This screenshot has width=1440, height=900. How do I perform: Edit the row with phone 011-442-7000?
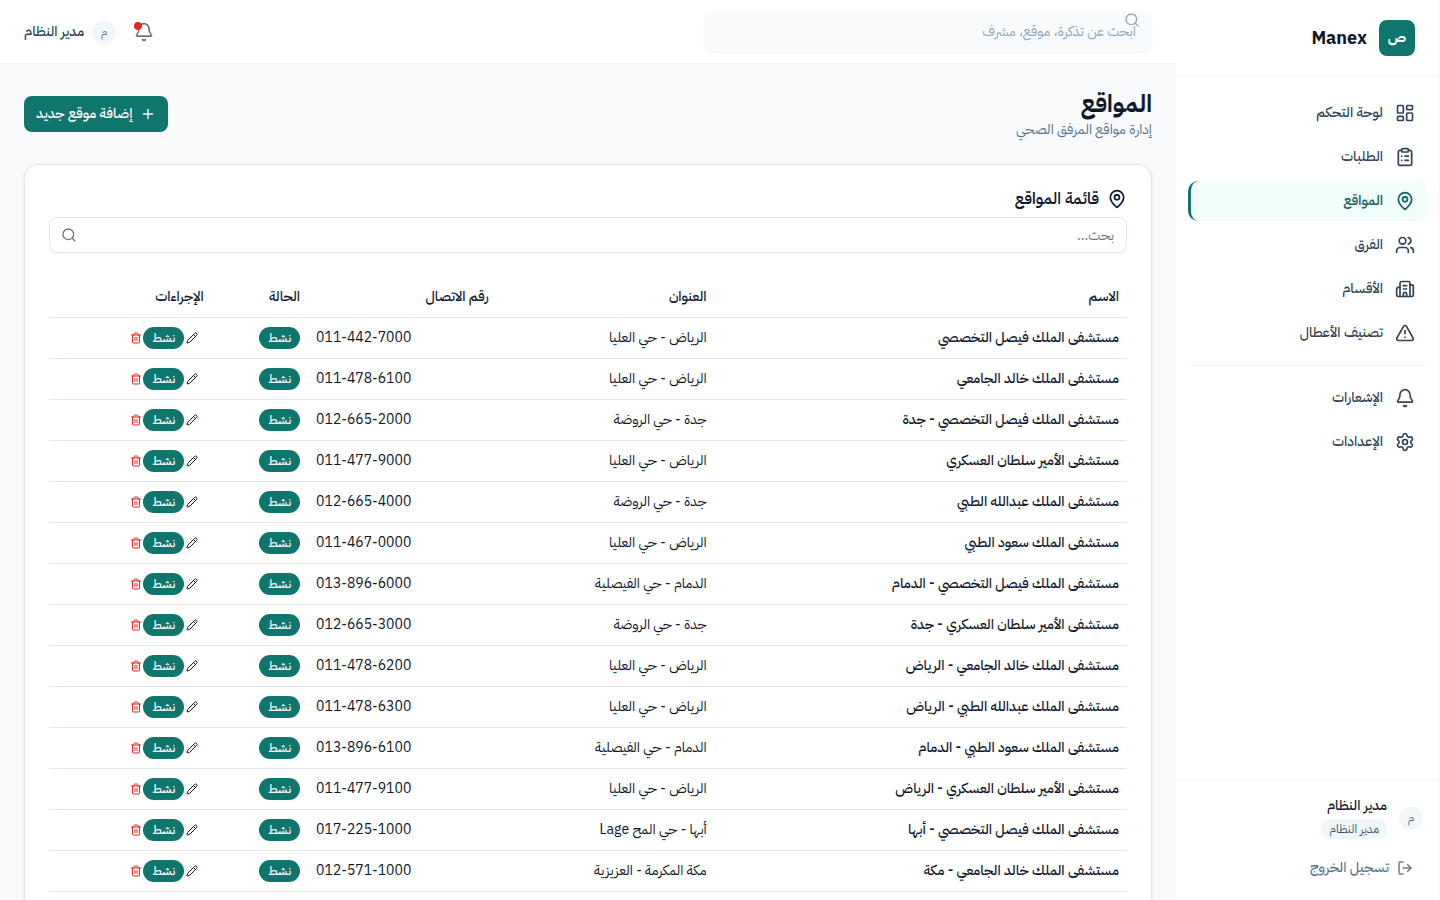point(192,338)
